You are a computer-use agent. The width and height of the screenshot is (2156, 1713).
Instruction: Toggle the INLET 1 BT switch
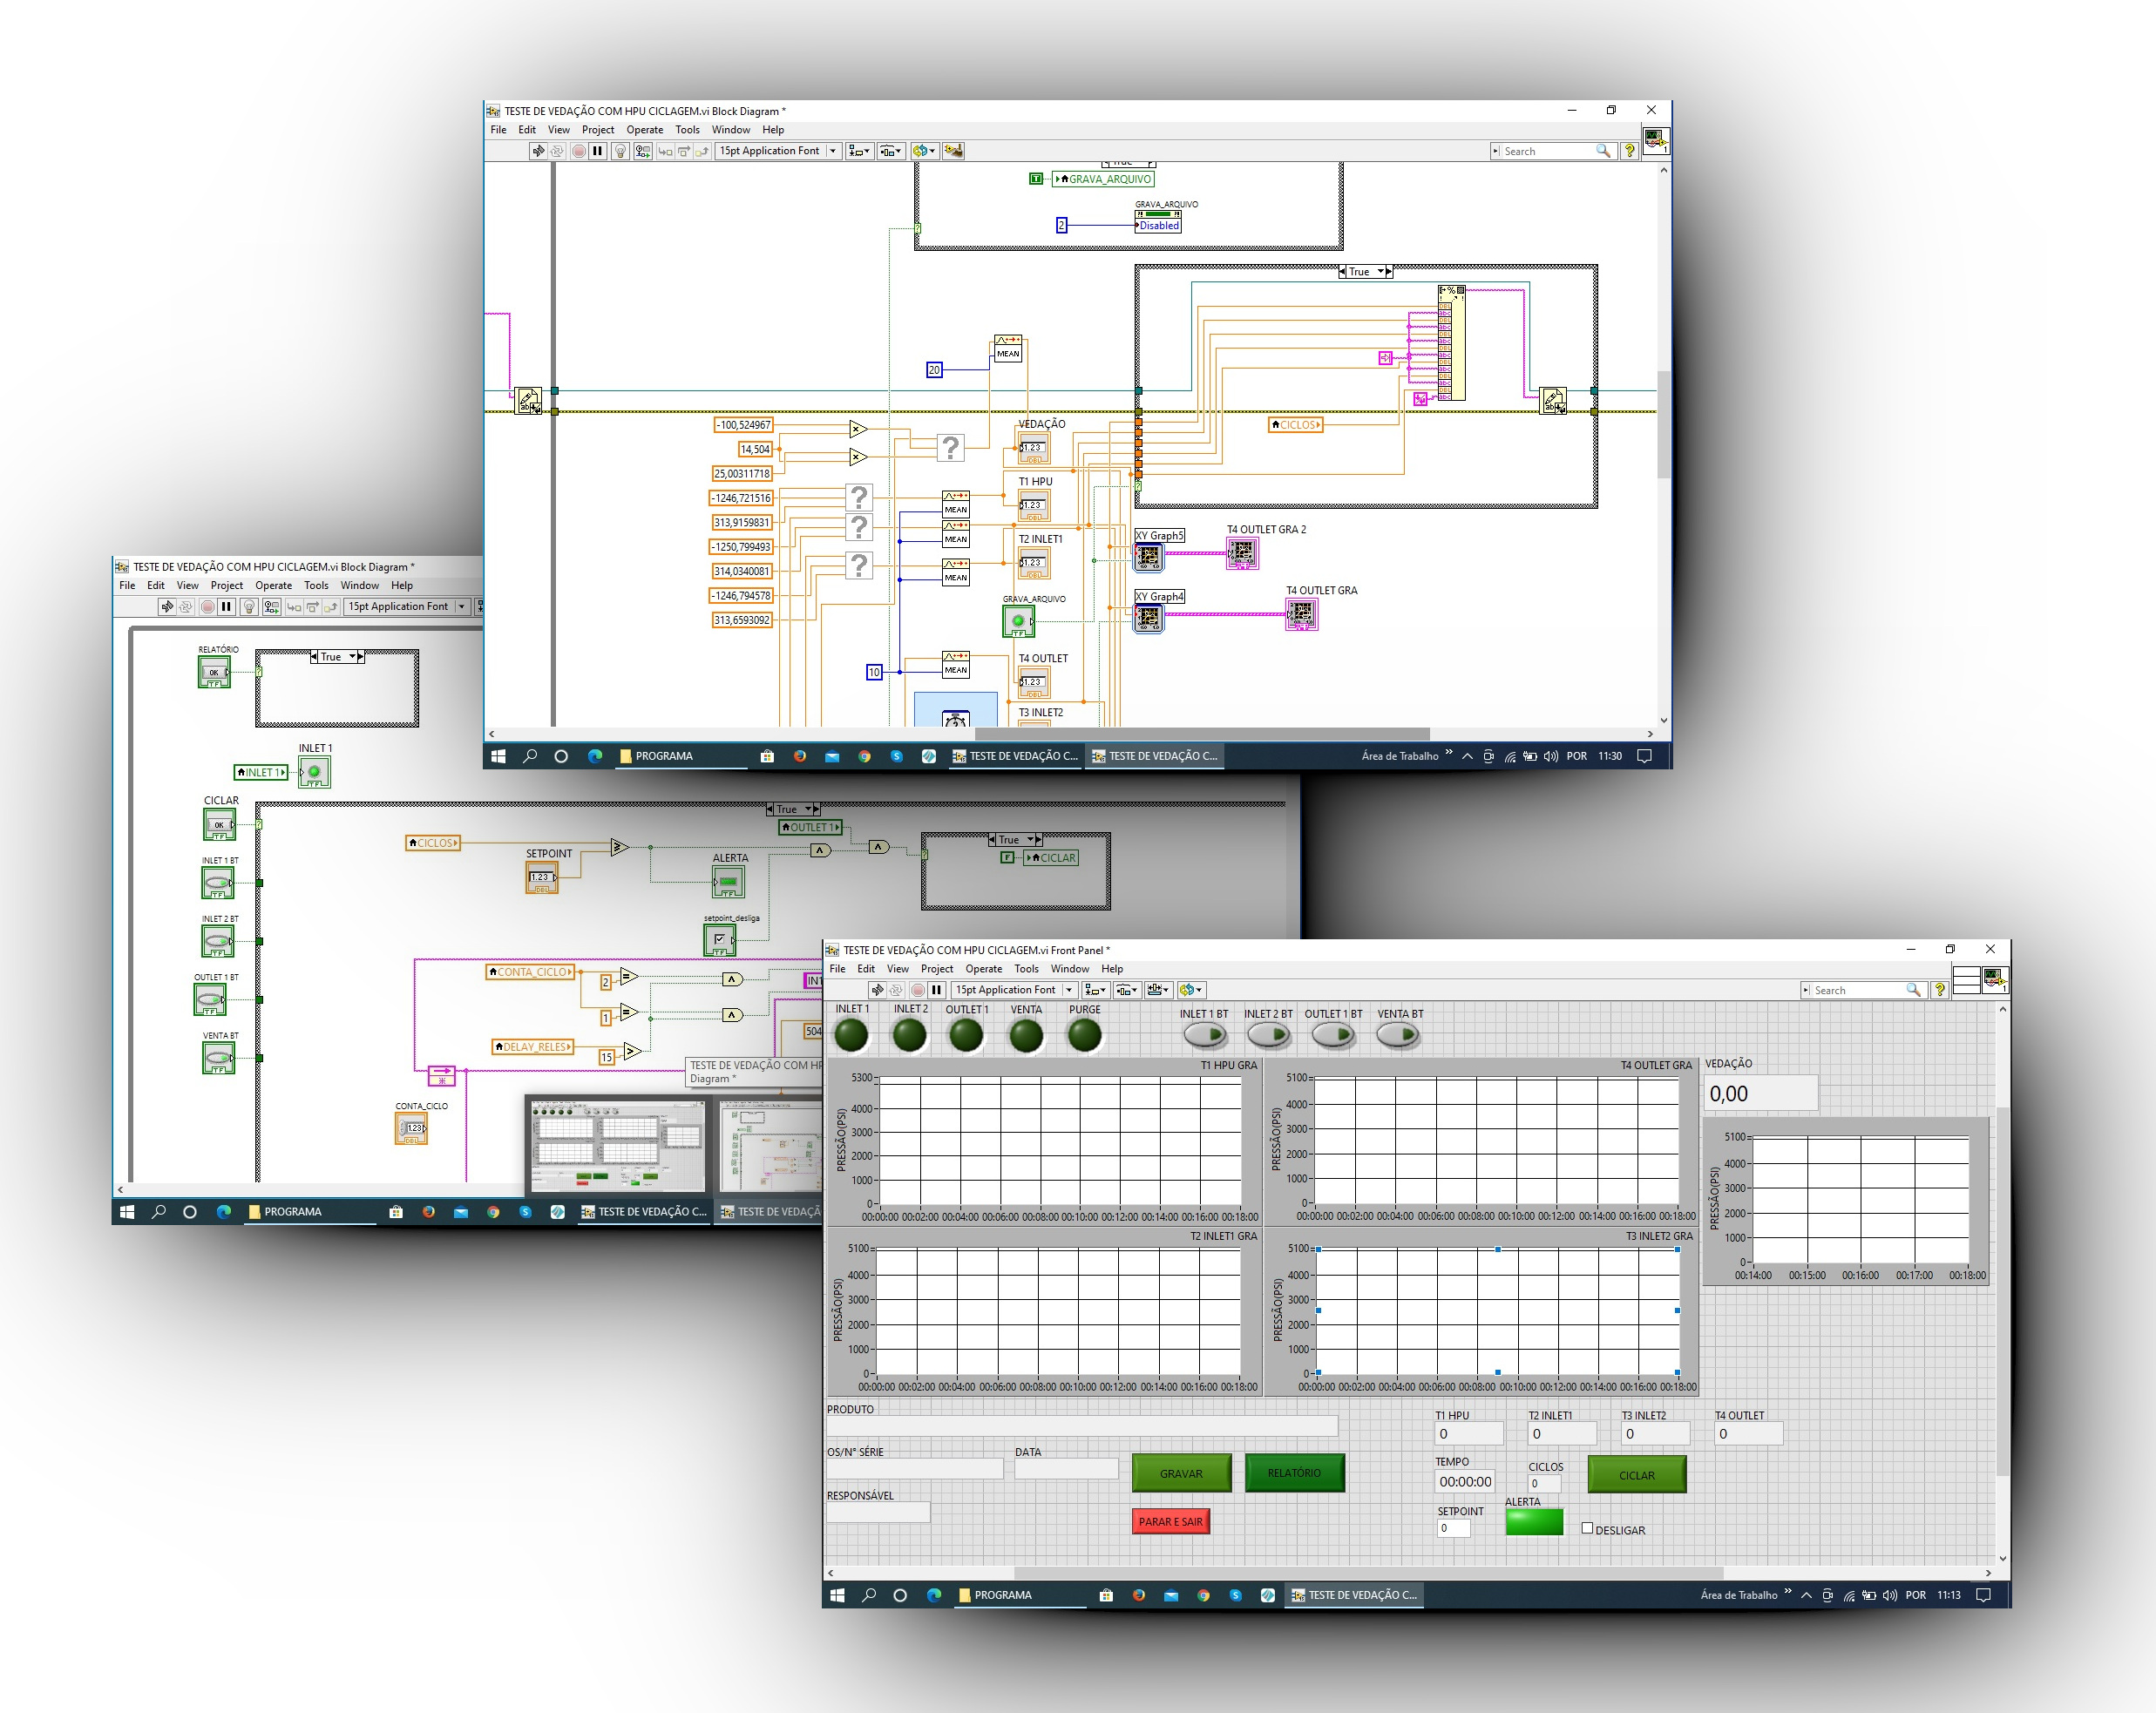pos(1204,1035)
